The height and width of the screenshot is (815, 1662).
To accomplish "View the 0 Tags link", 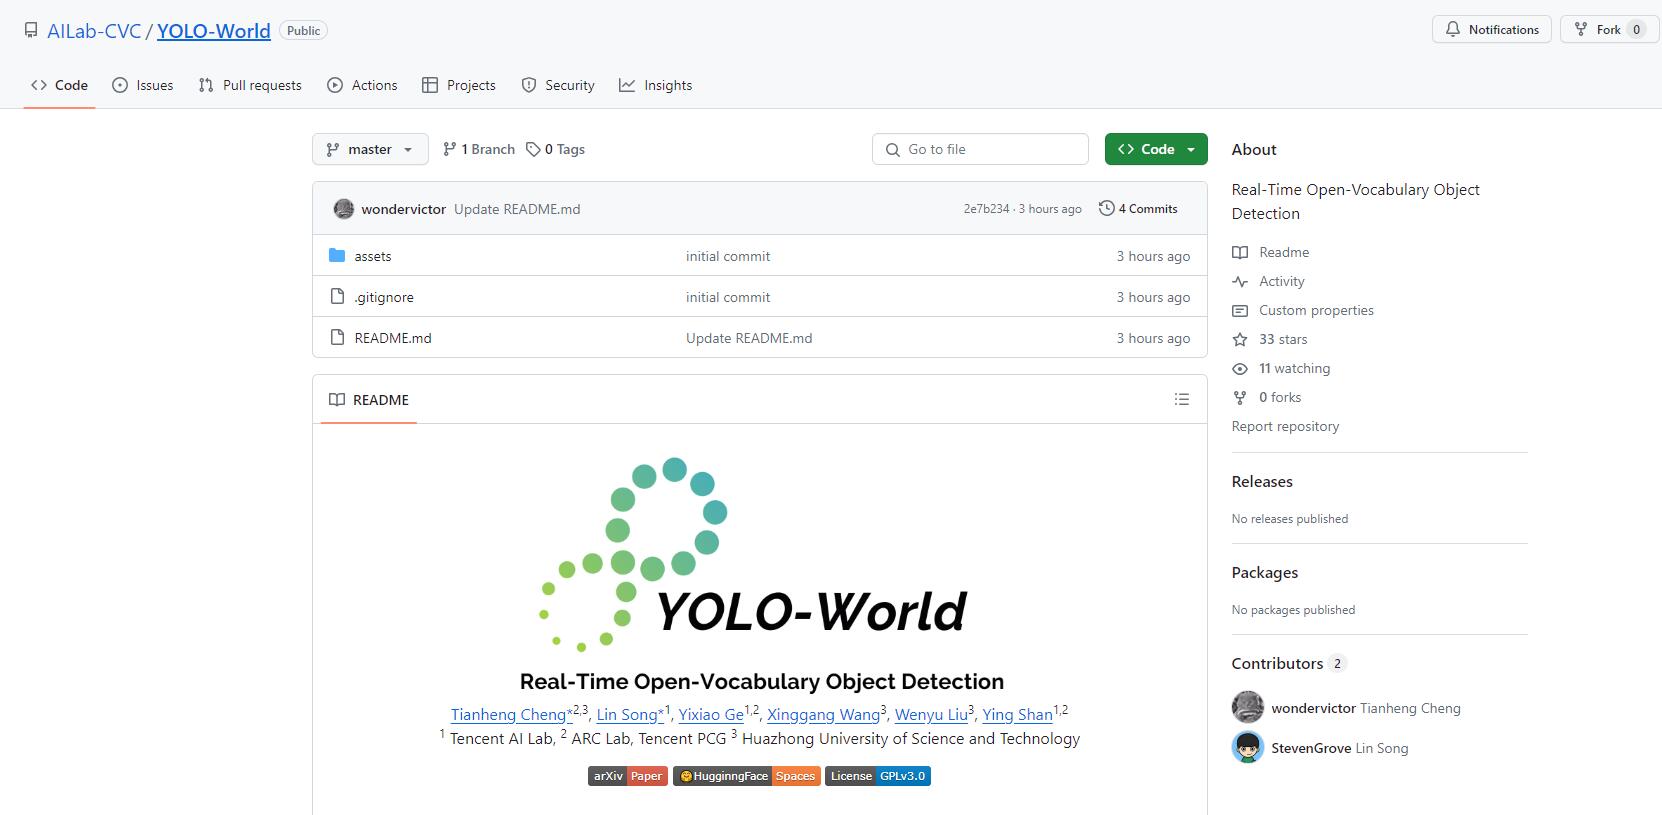I will pos(556,149).
